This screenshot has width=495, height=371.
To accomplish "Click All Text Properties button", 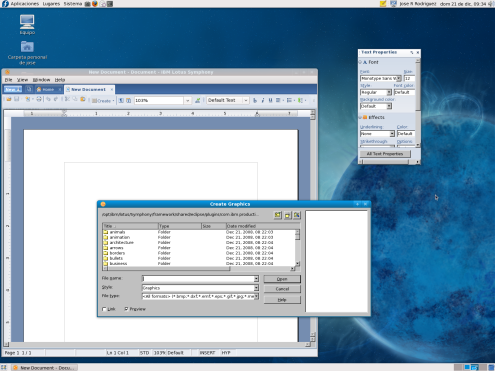I will click(385, 154).
